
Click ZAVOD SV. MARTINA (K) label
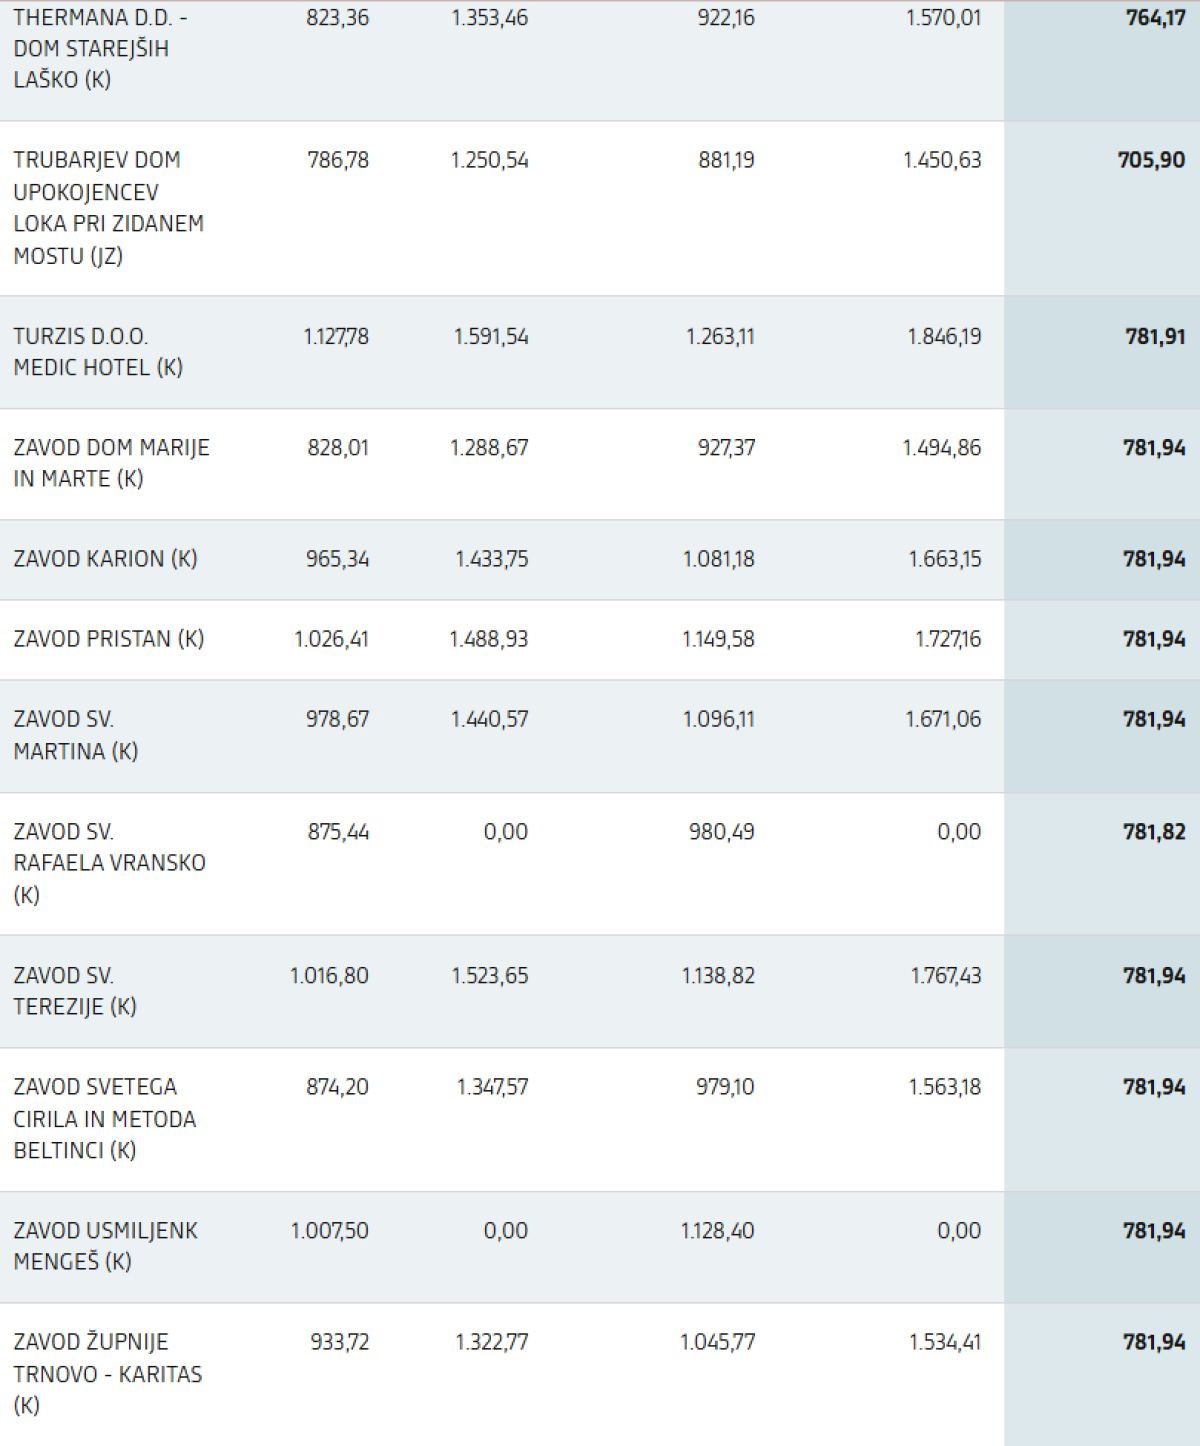[75, 734]
